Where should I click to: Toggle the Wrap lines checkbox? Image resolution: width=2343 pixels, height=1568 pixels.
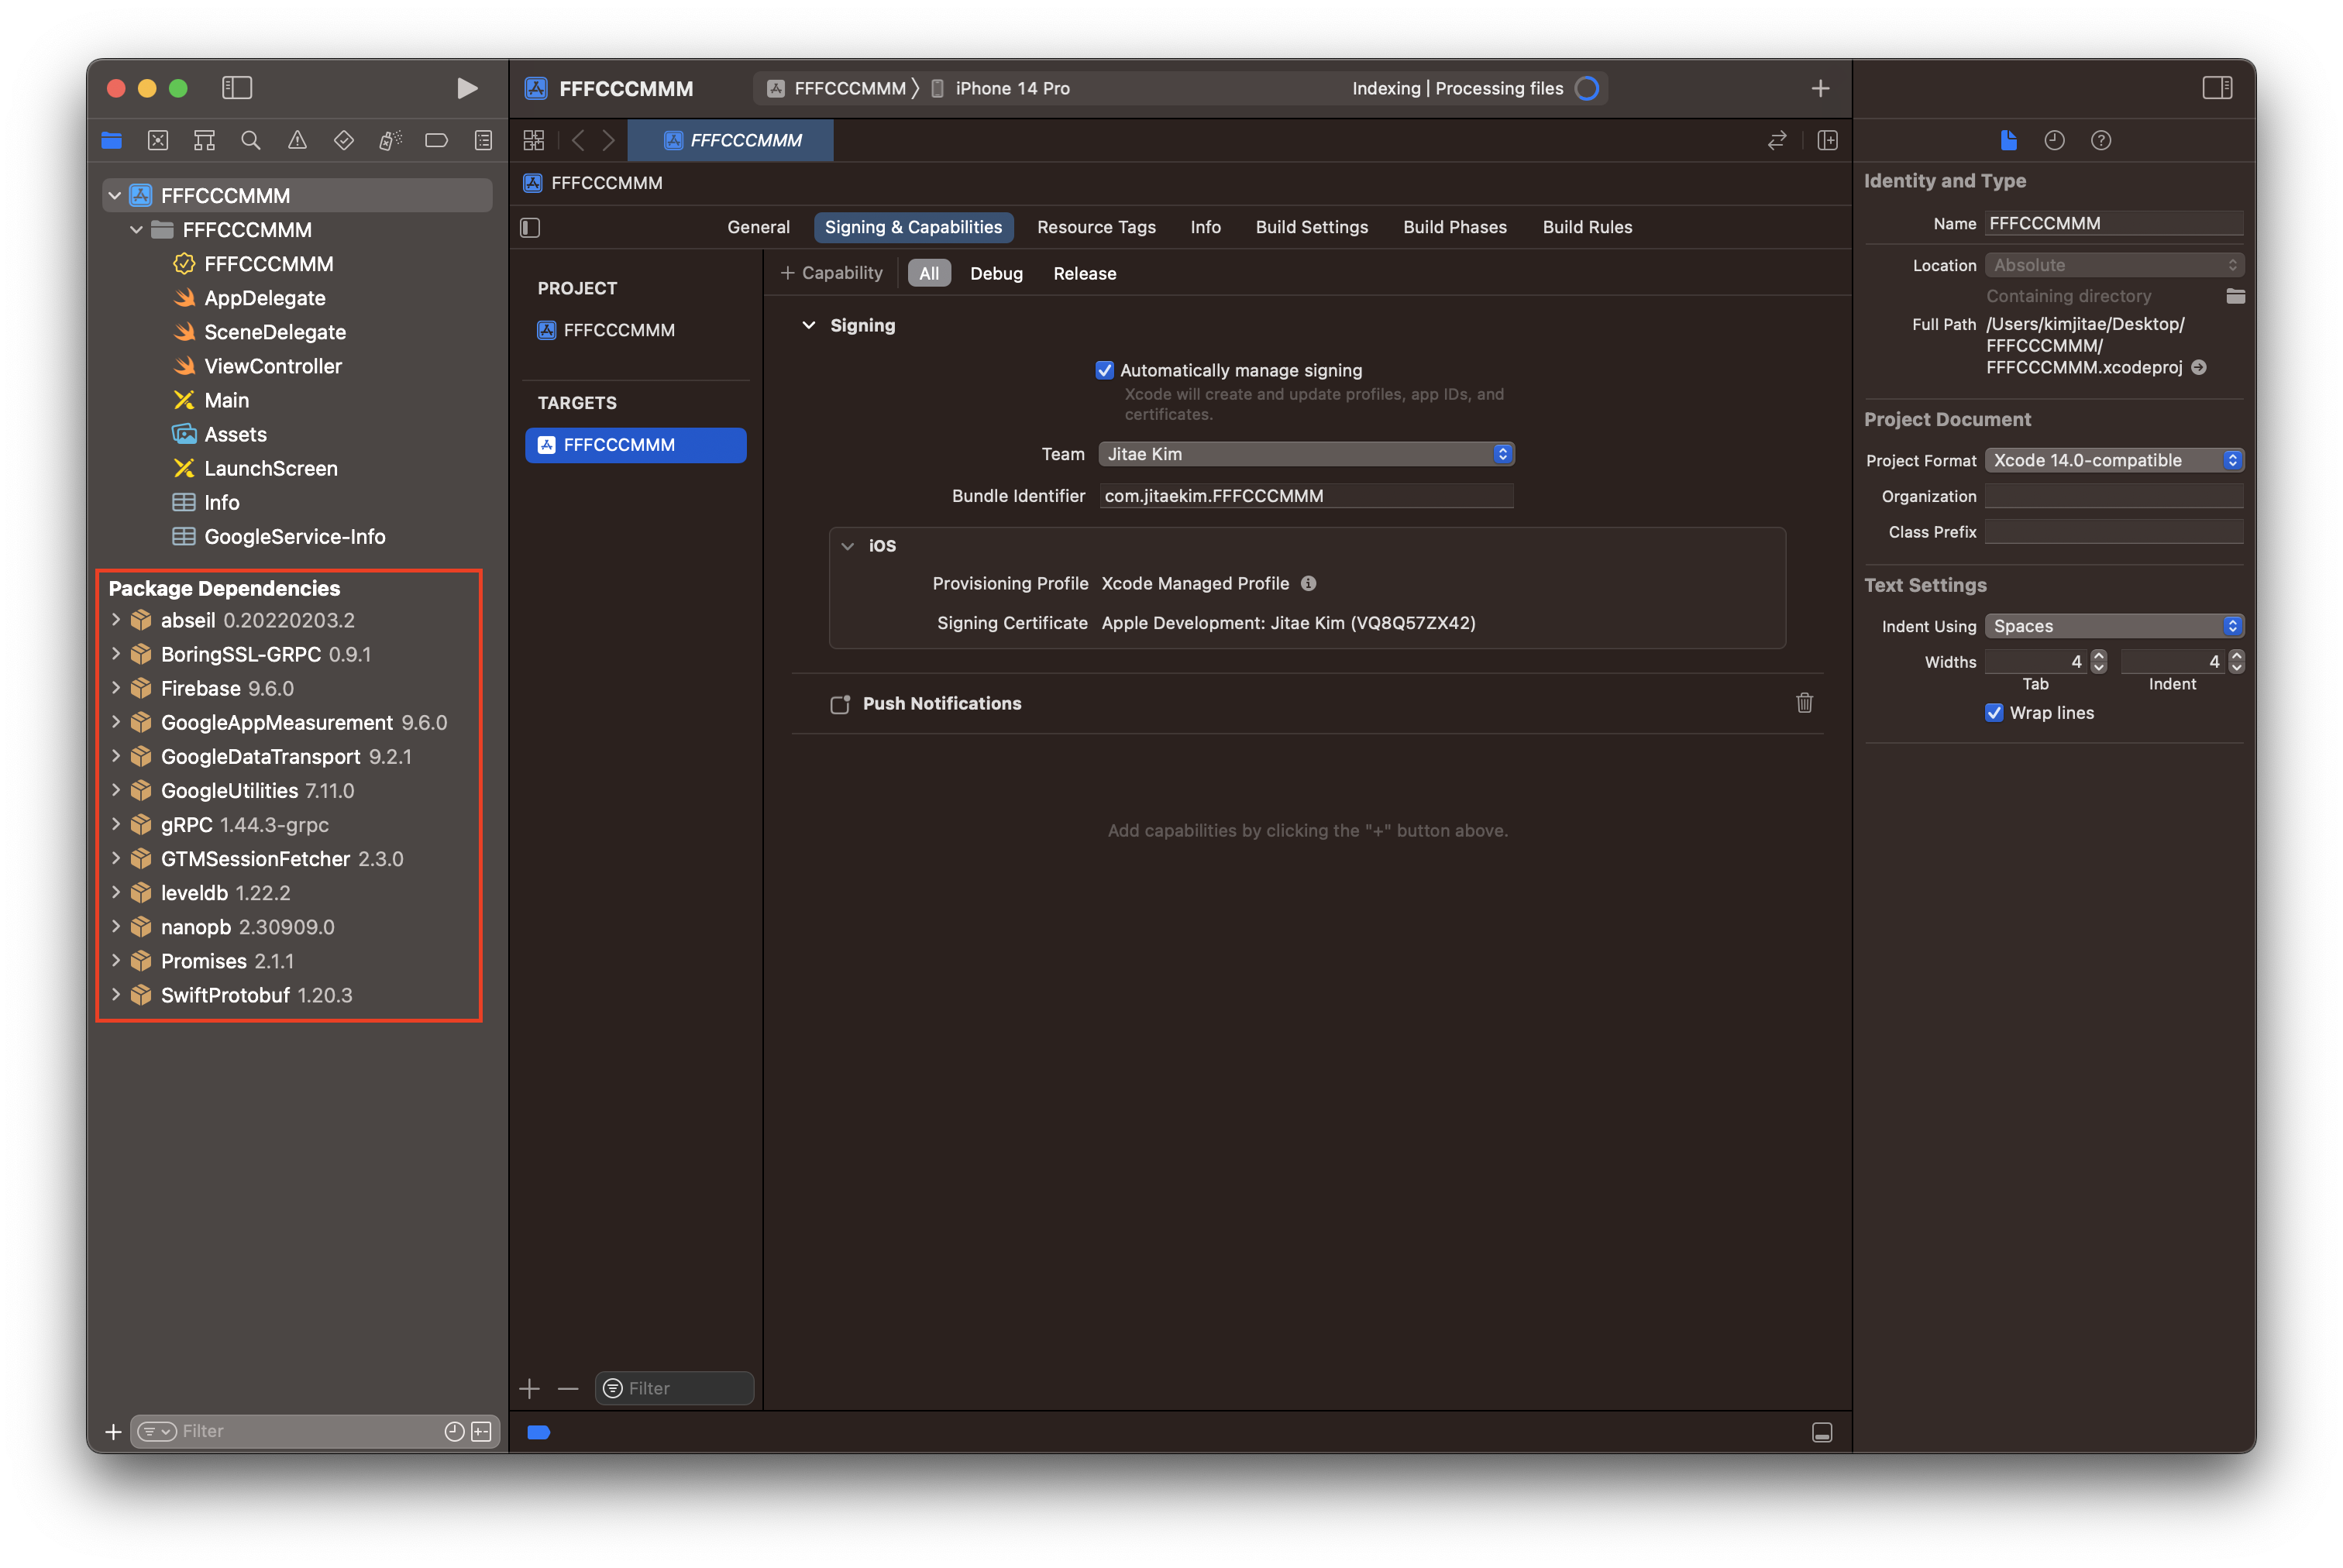click(x=1993, y=713)
